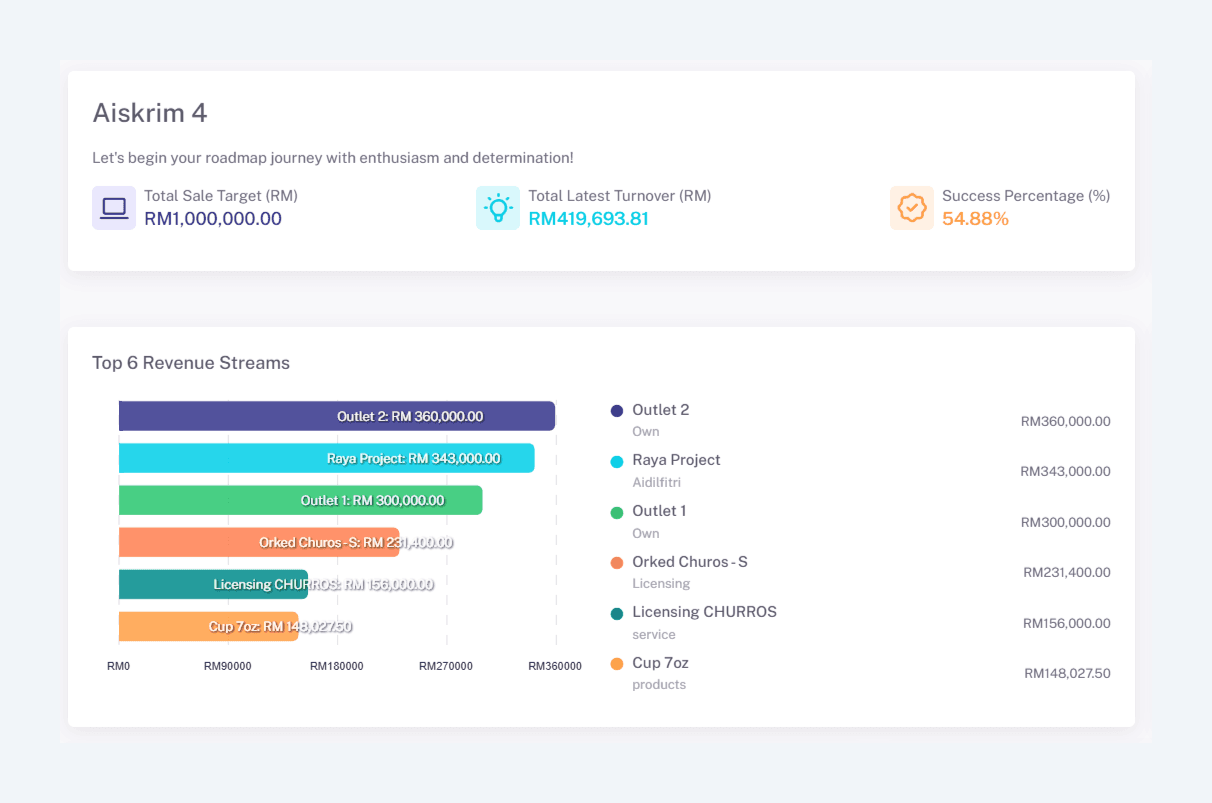1212x803 pixels.
Task: Expand the Outlet 1 legend row details
Action: point(659,511)
